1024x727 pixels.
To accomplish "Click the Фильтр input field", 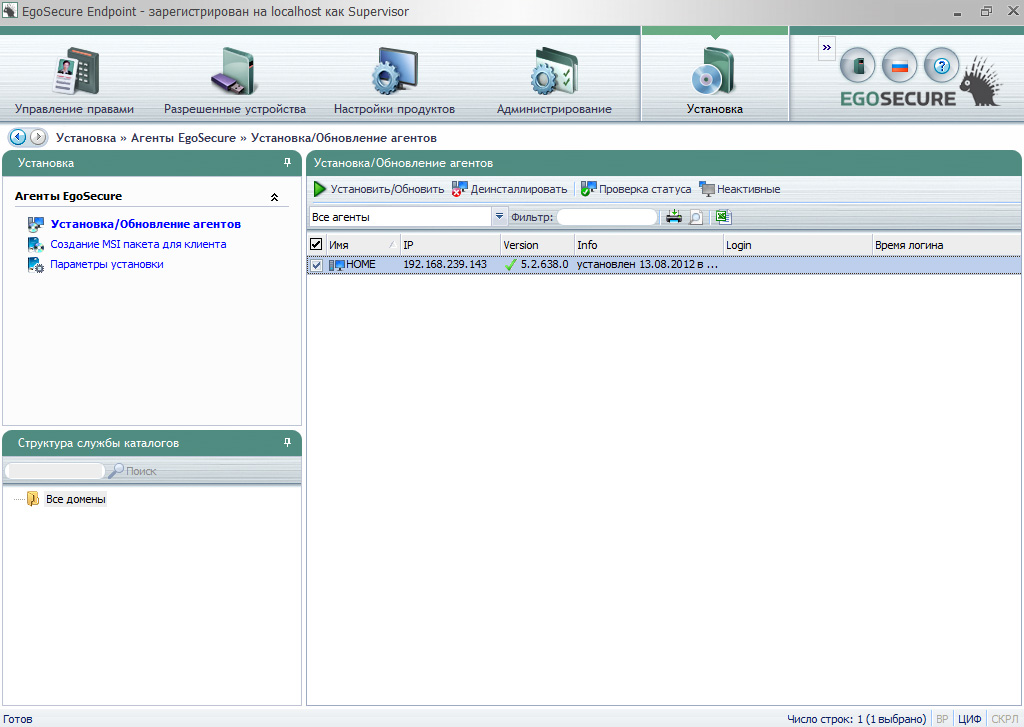I will (x=607, y=217).
